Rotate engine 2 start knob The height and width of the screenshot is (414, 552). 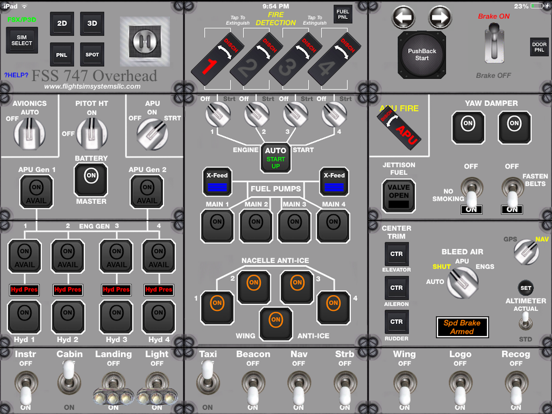[x=257, y=114]
